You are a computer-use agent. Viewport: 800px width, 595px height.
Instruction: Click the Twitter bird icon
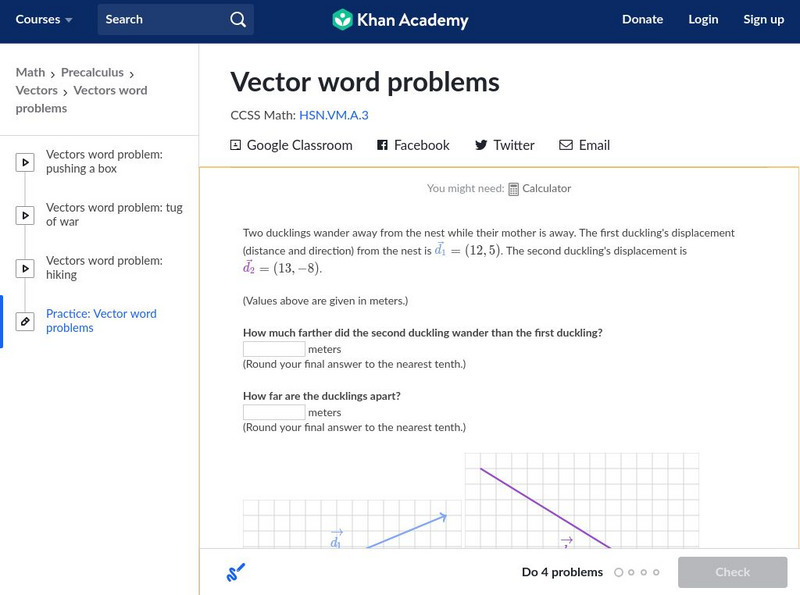481,145
